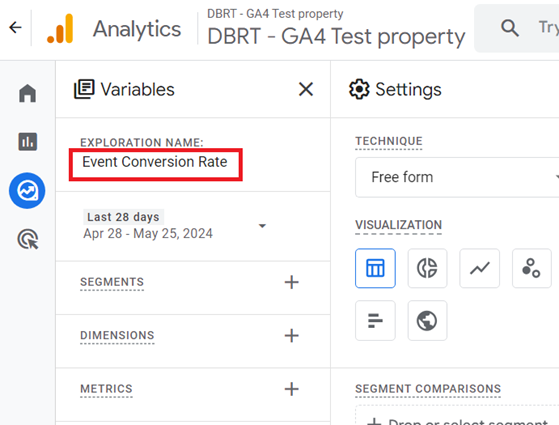Click the search magnifier icon
The width and height of the screenshot is (559, 425).
tap(510, 28)
